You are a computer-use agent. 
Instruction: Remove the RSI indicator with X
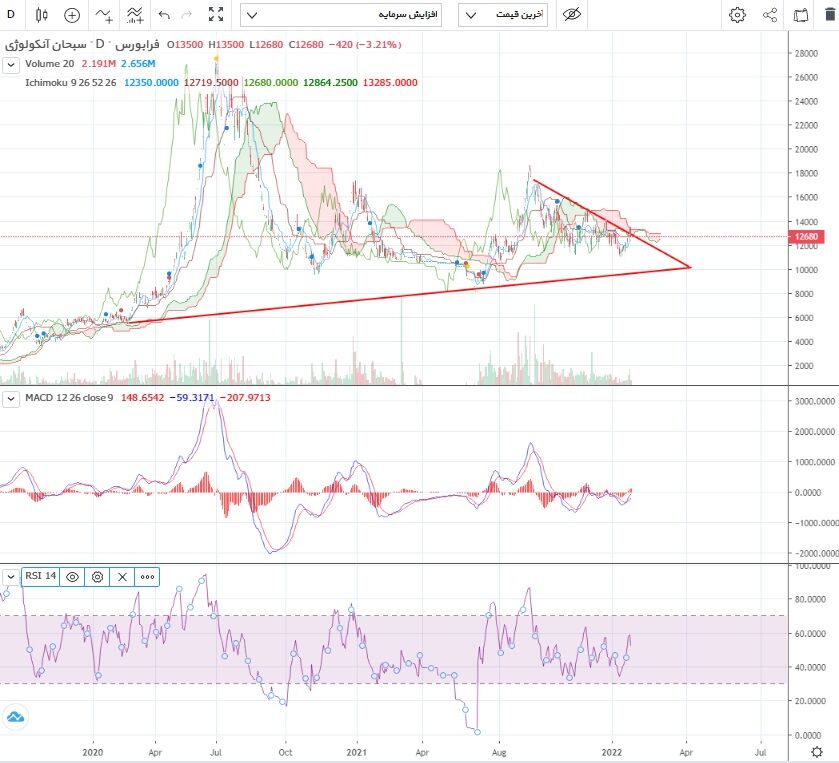click(122, 577)
